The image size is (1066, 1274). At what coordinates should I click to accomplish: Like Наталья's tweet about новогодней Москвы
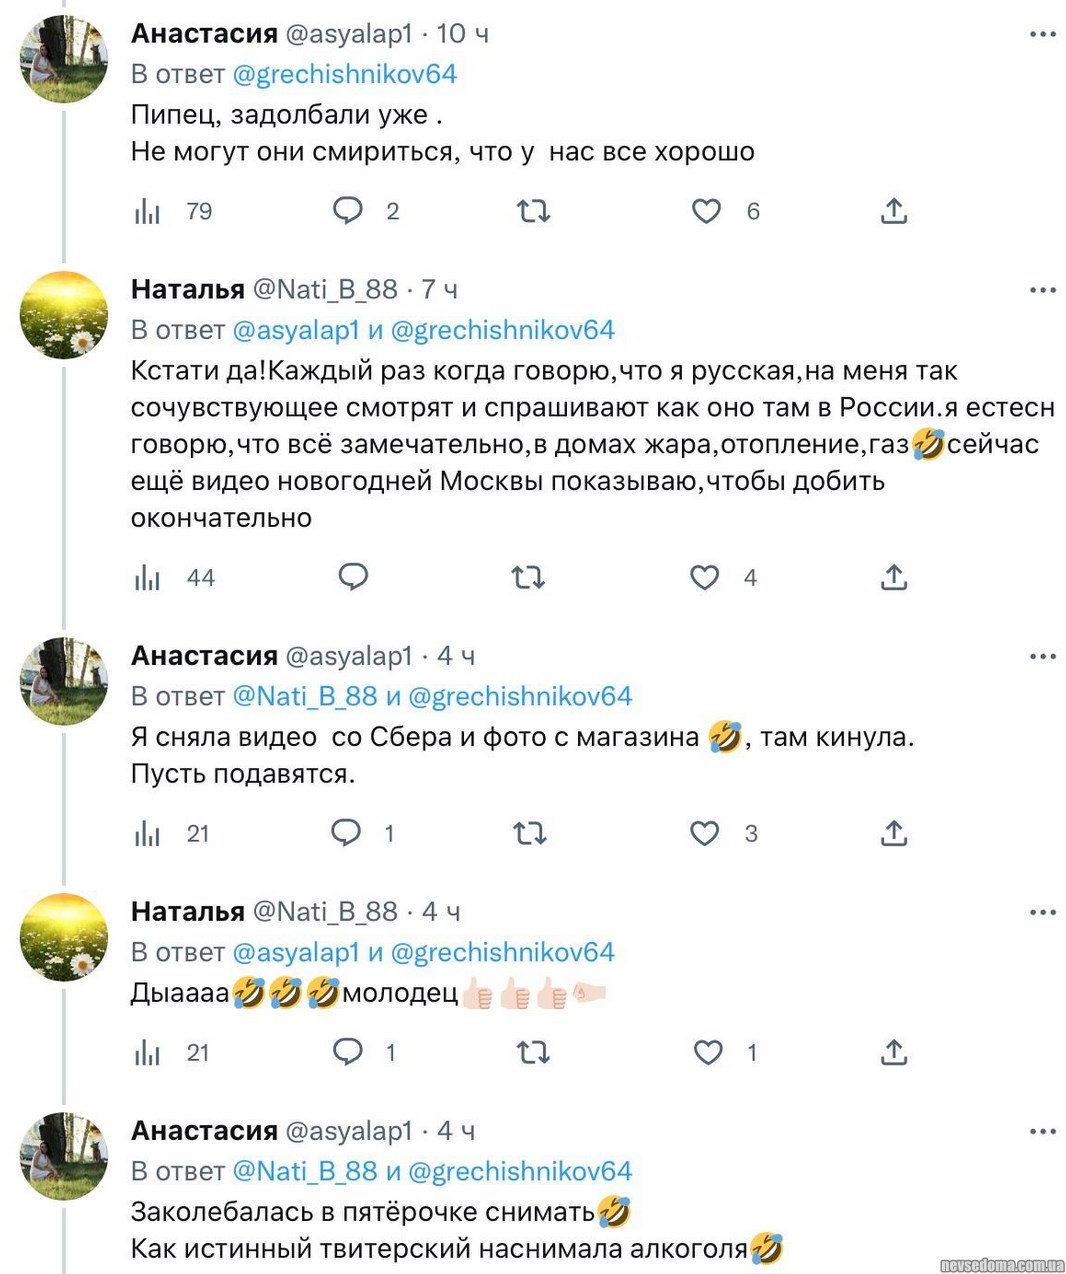[705, 577]
